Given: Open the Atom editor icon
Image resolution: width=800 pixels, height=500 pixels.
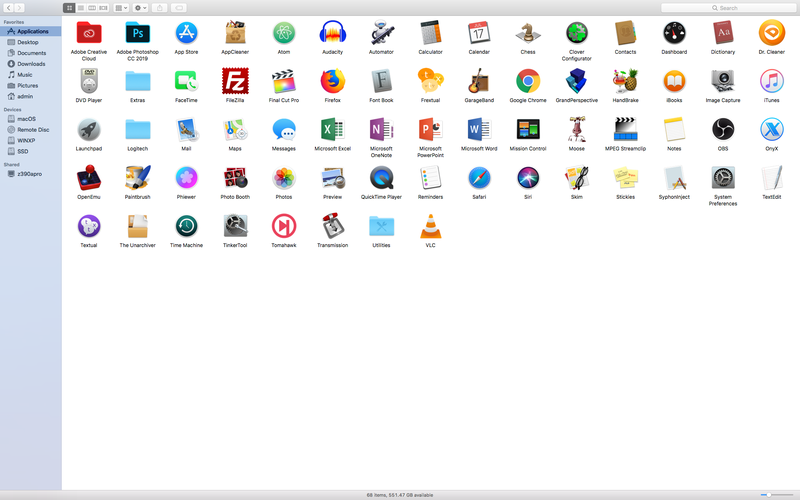Looking at the screenshot, I should (284, 33).
